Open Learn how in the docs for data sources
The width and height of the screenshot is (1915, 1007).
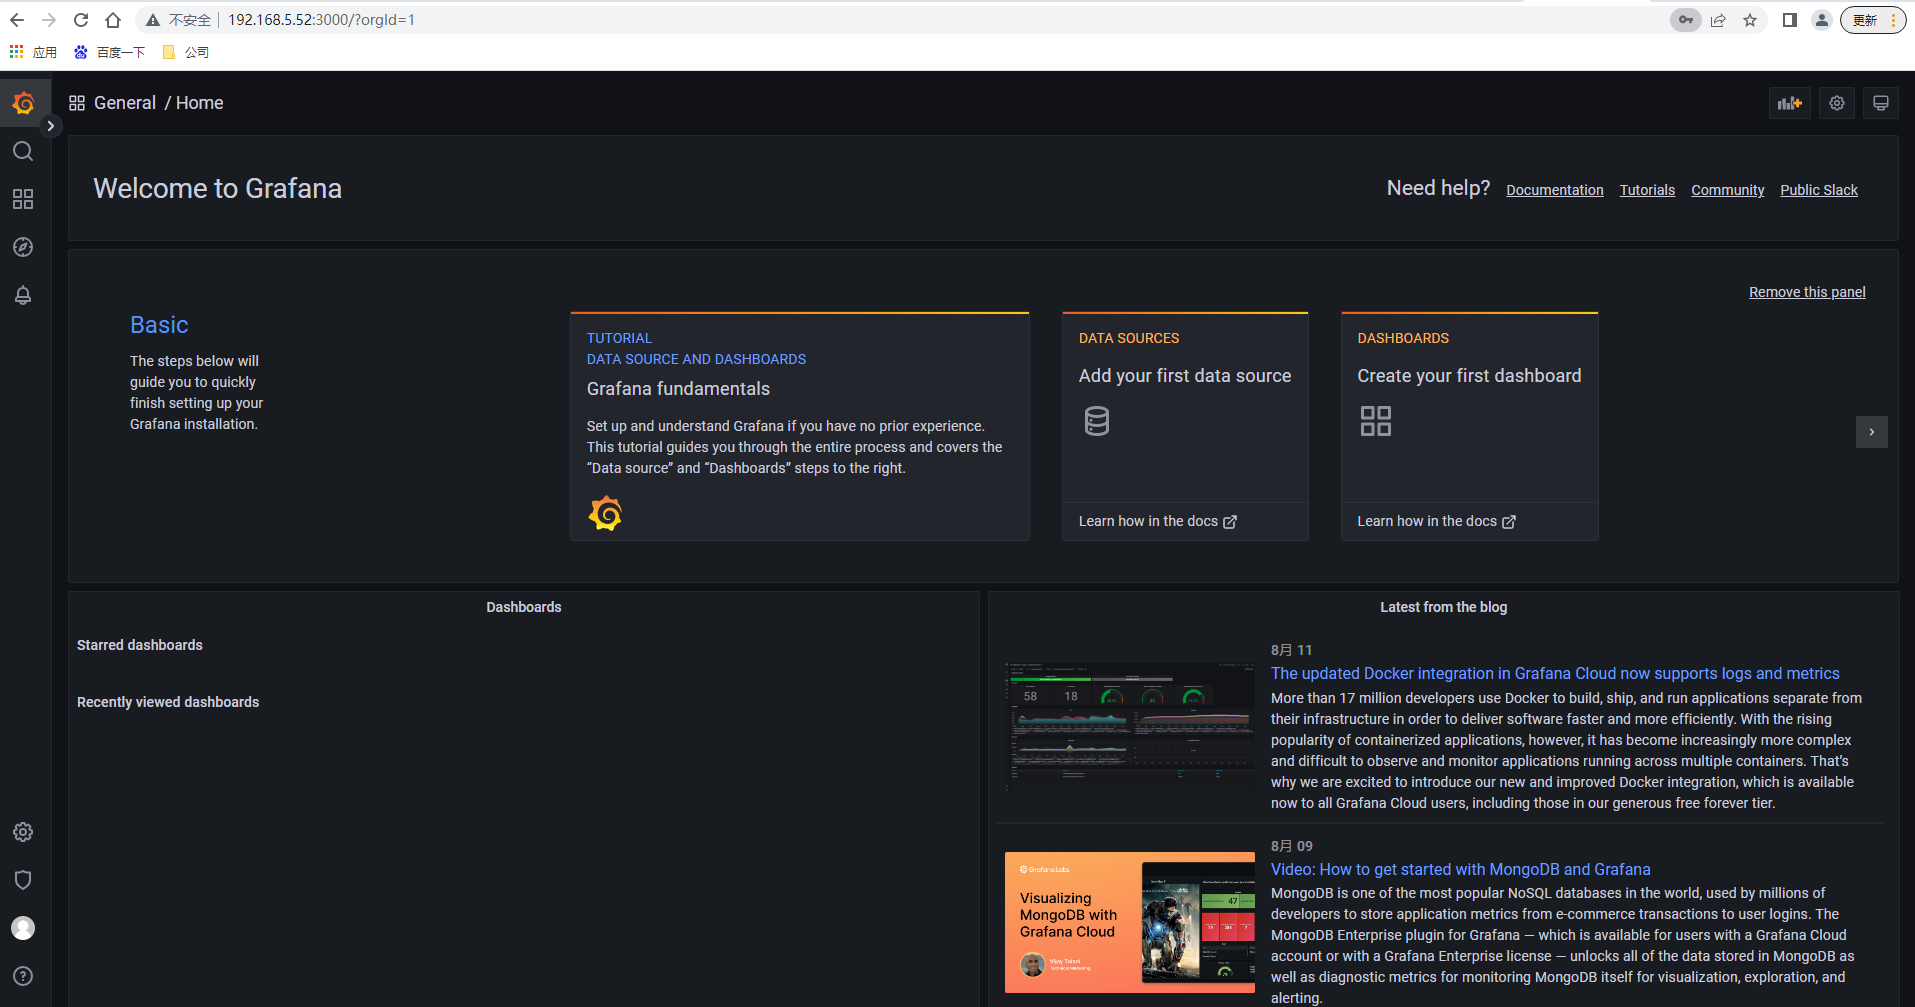(x=1158, y=521)
